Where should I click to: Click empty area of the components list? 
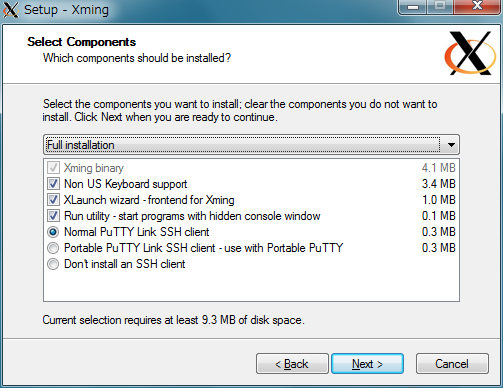click(x=251, y=285)
